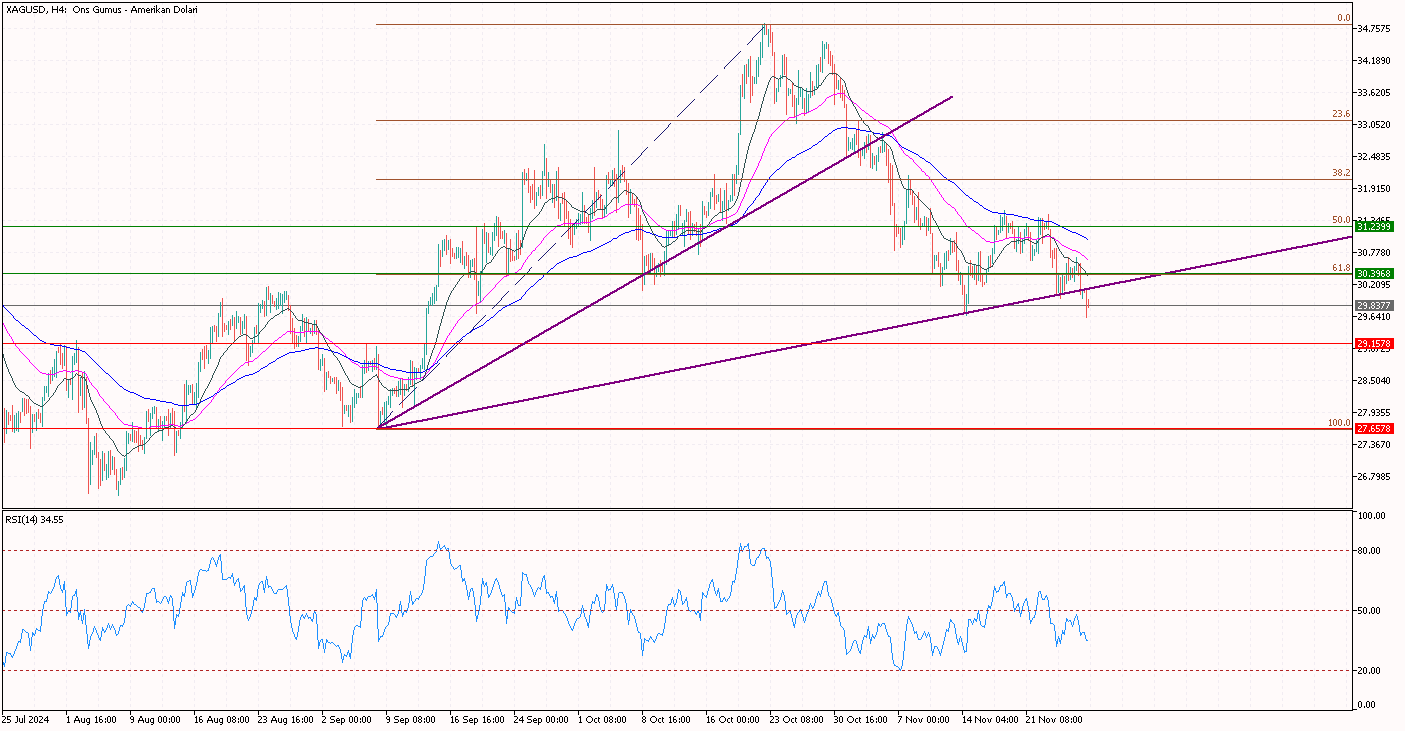Click the red 27.6578 price label
The image size is (1405, 731).
(x=1374, y=428)
